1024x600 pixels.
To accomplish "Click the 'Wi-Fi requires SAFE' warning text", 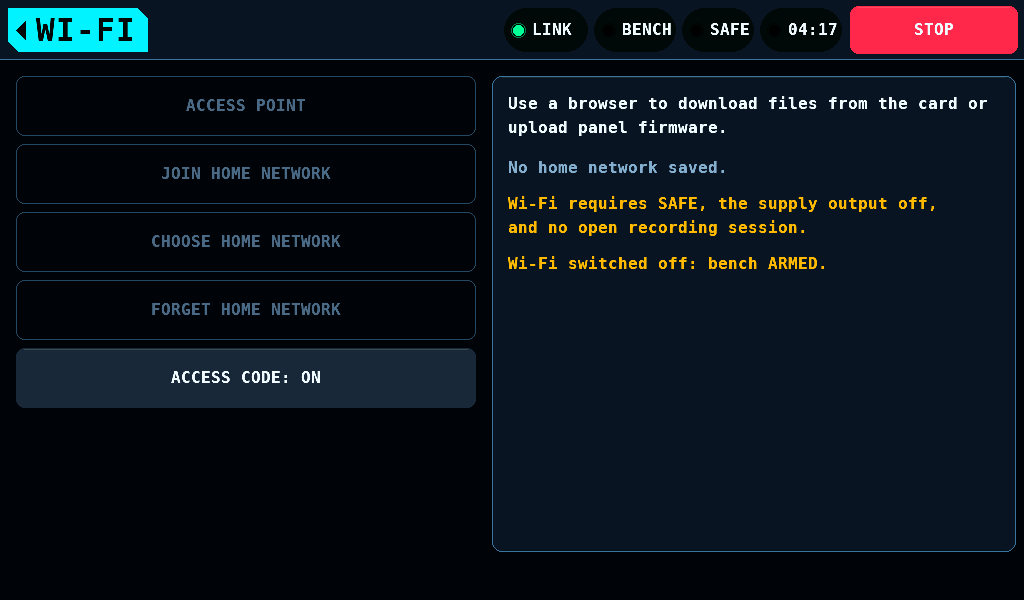I will pos(722,215).
